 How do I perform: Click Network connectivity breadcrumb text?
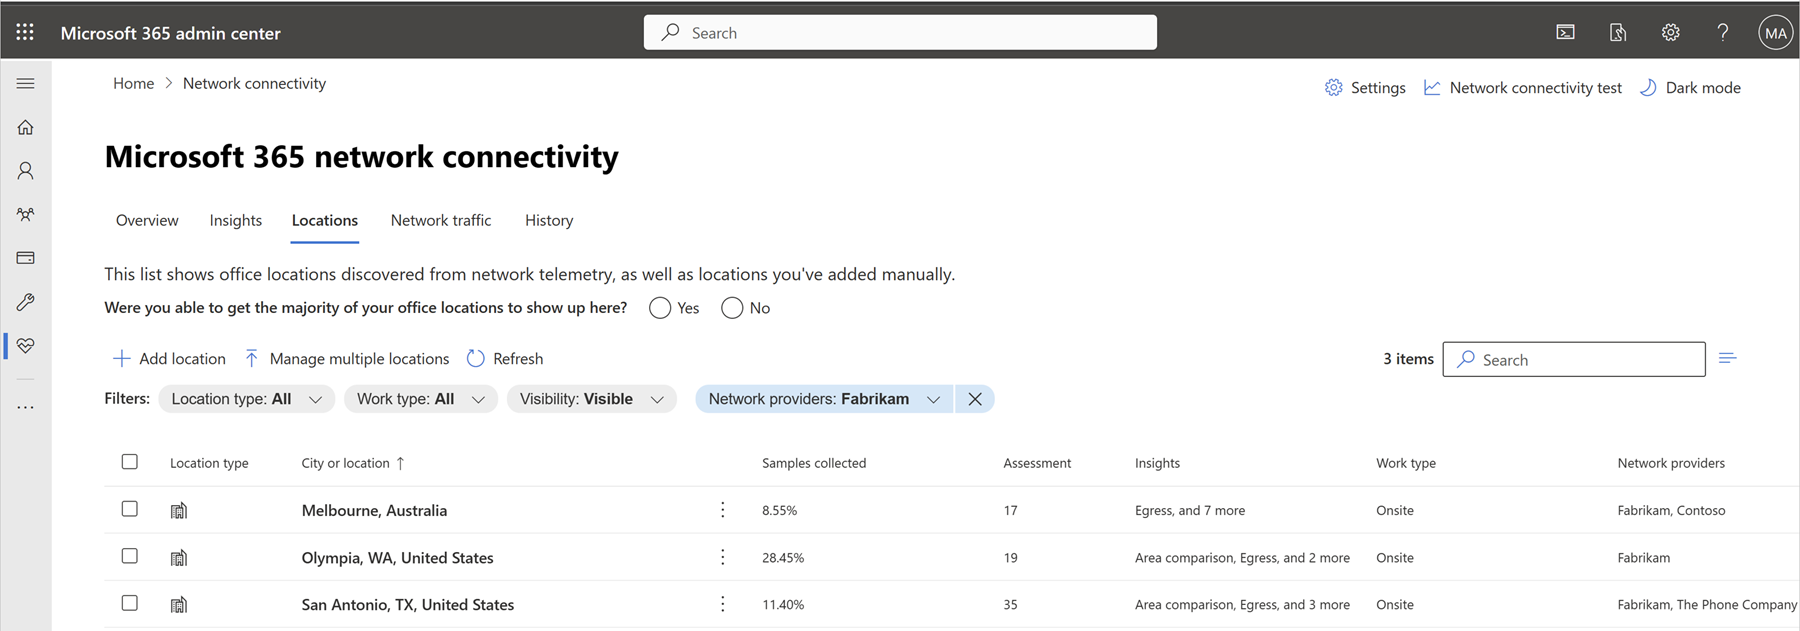[254, 83]
